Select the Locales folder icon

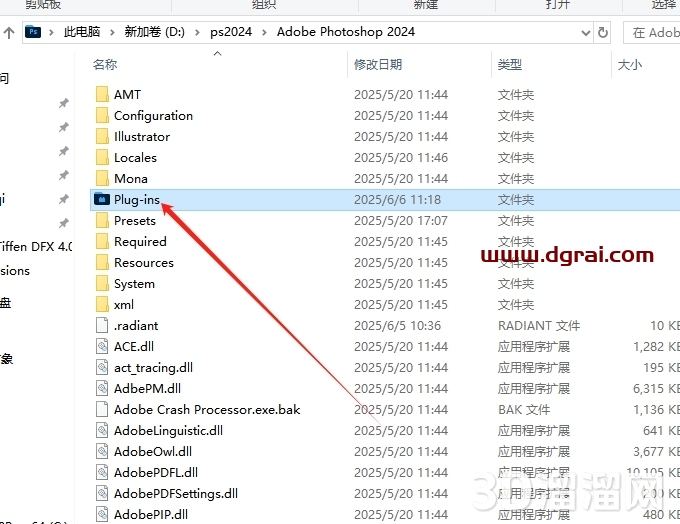coord(102,157)
